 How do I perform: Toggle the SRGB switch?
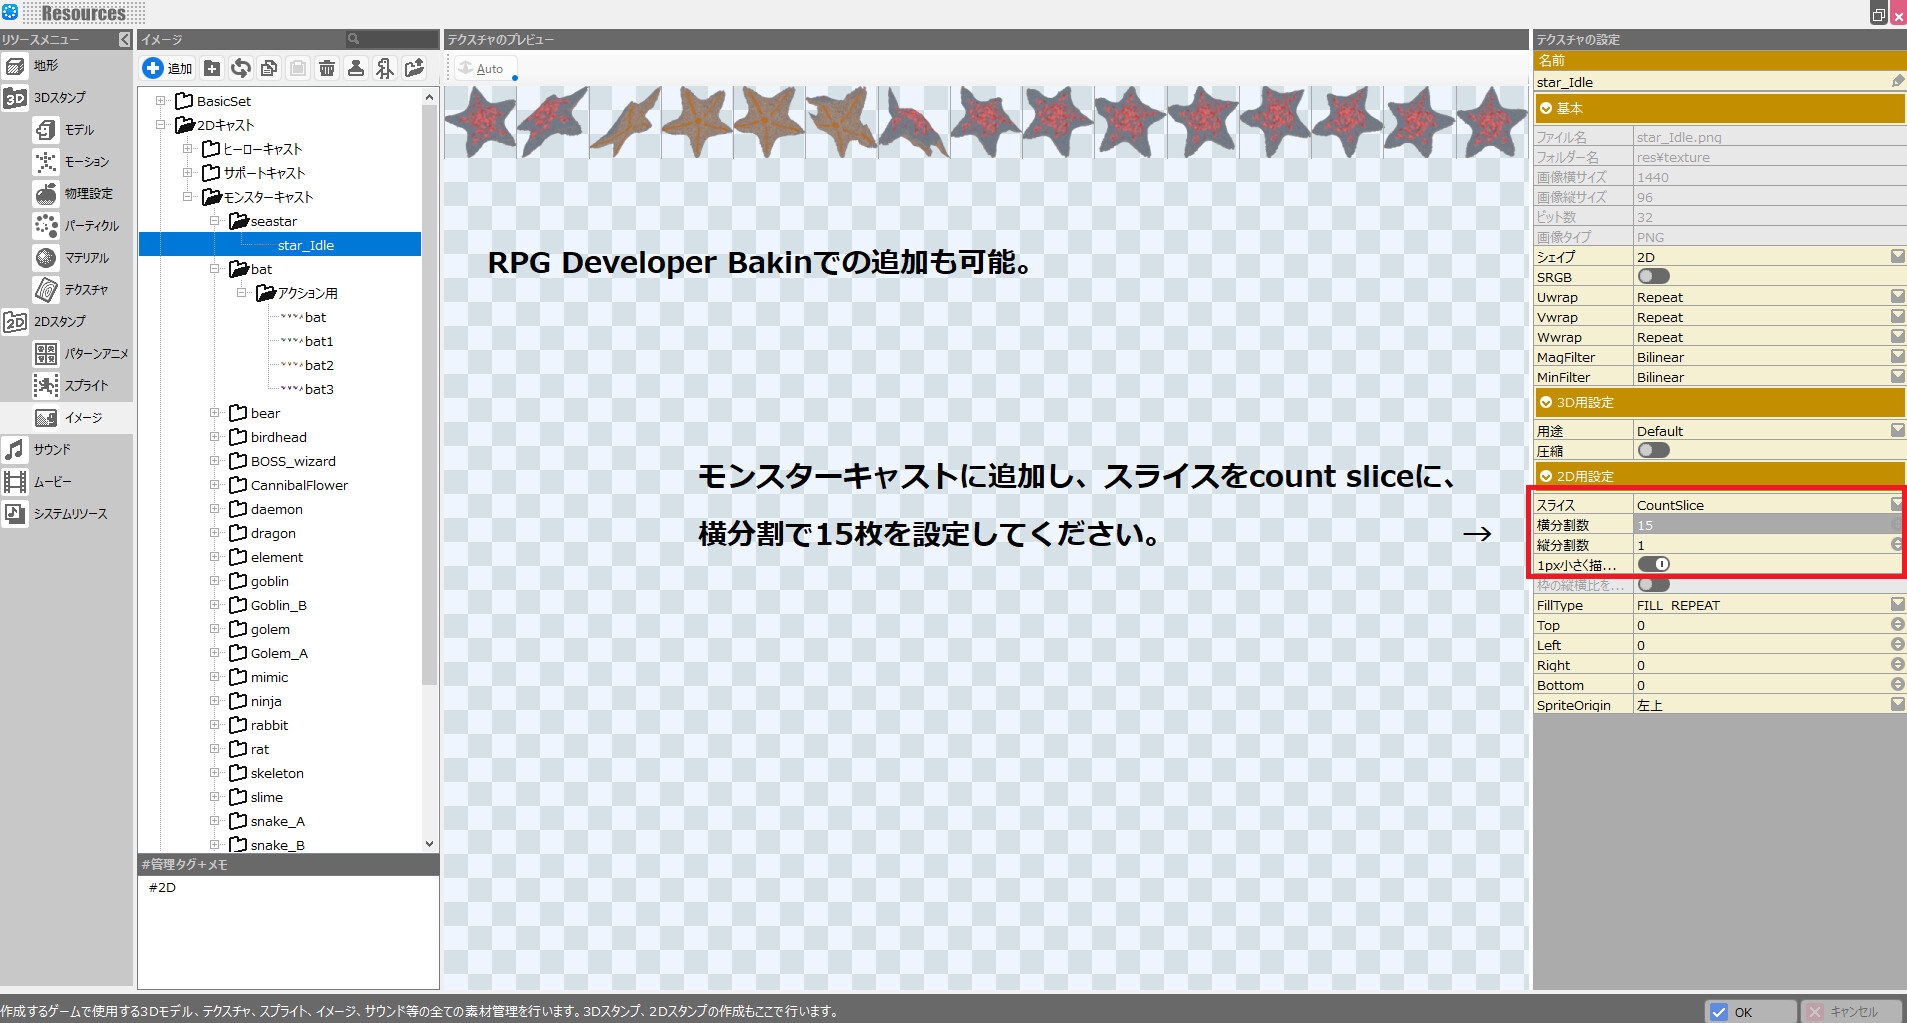1653,277
